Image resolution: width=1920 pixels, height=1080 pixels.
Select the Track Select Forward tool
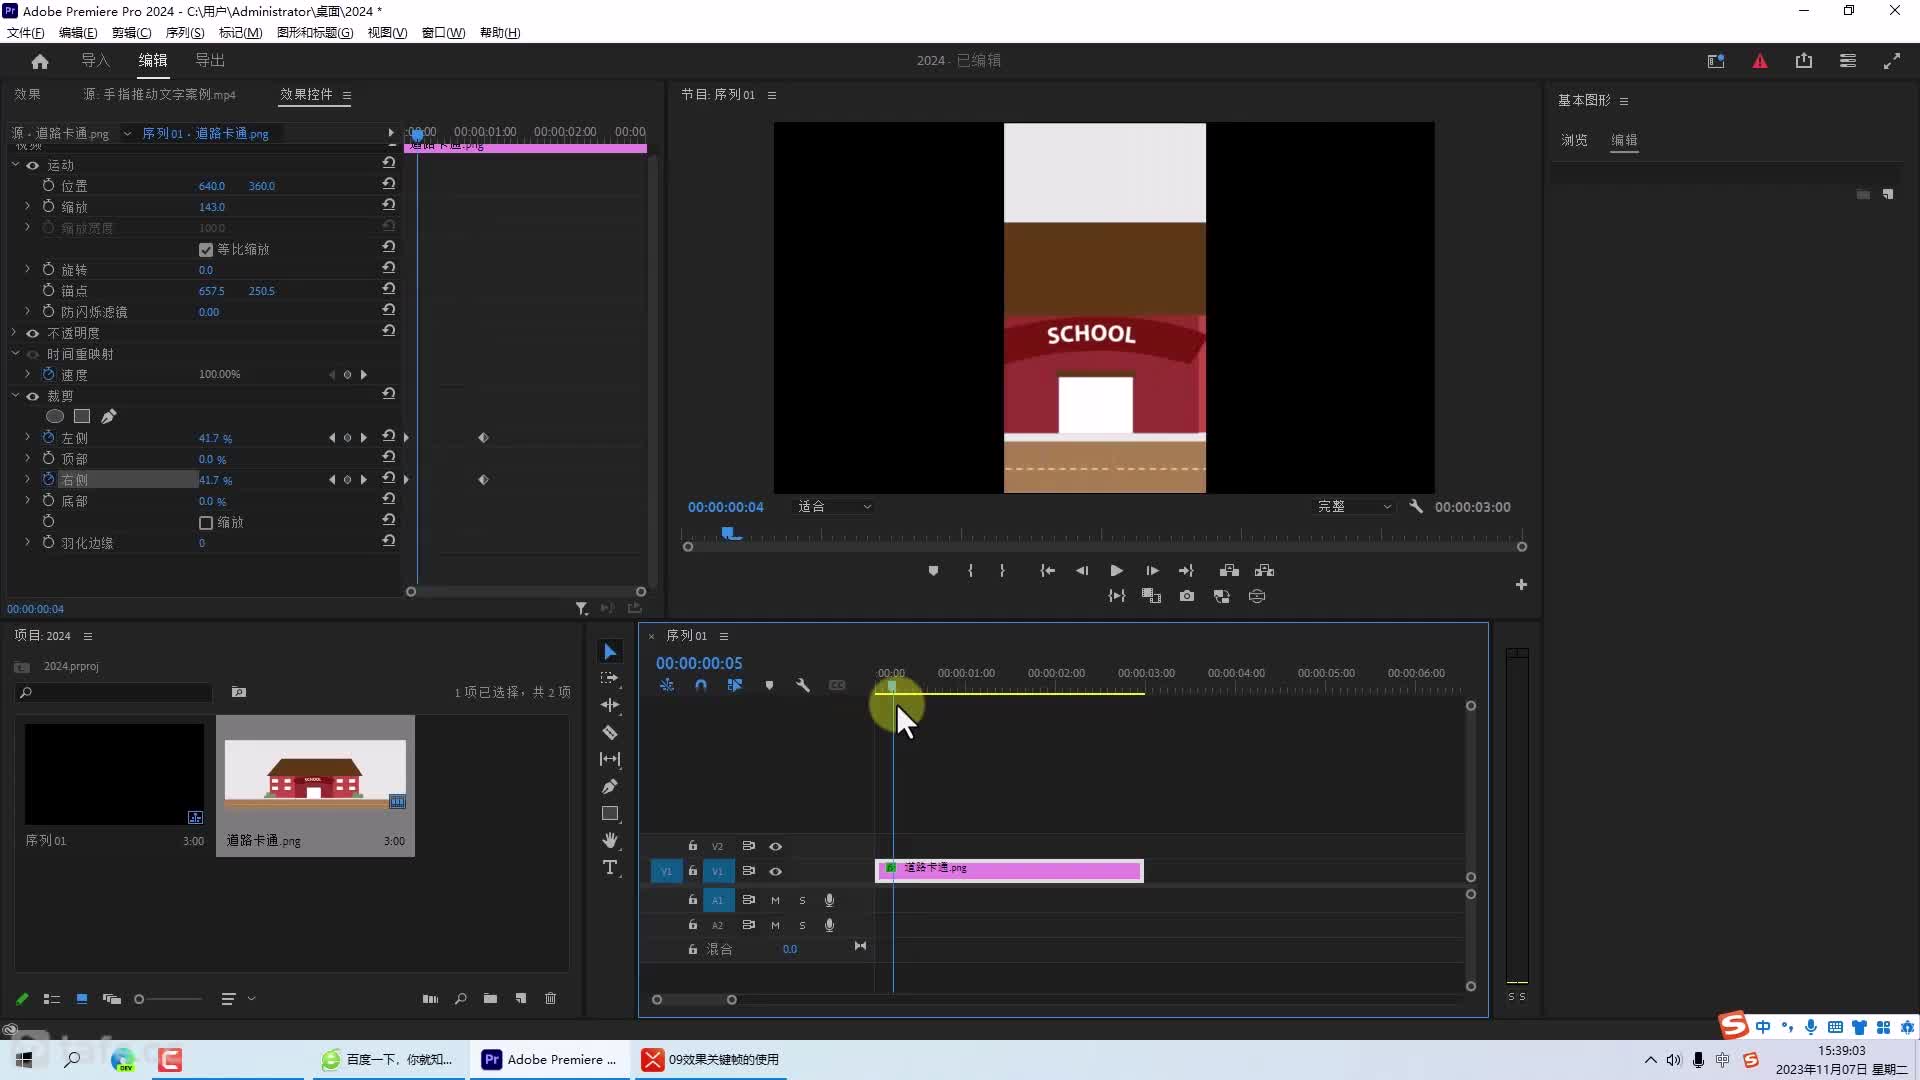click(609, 678)
